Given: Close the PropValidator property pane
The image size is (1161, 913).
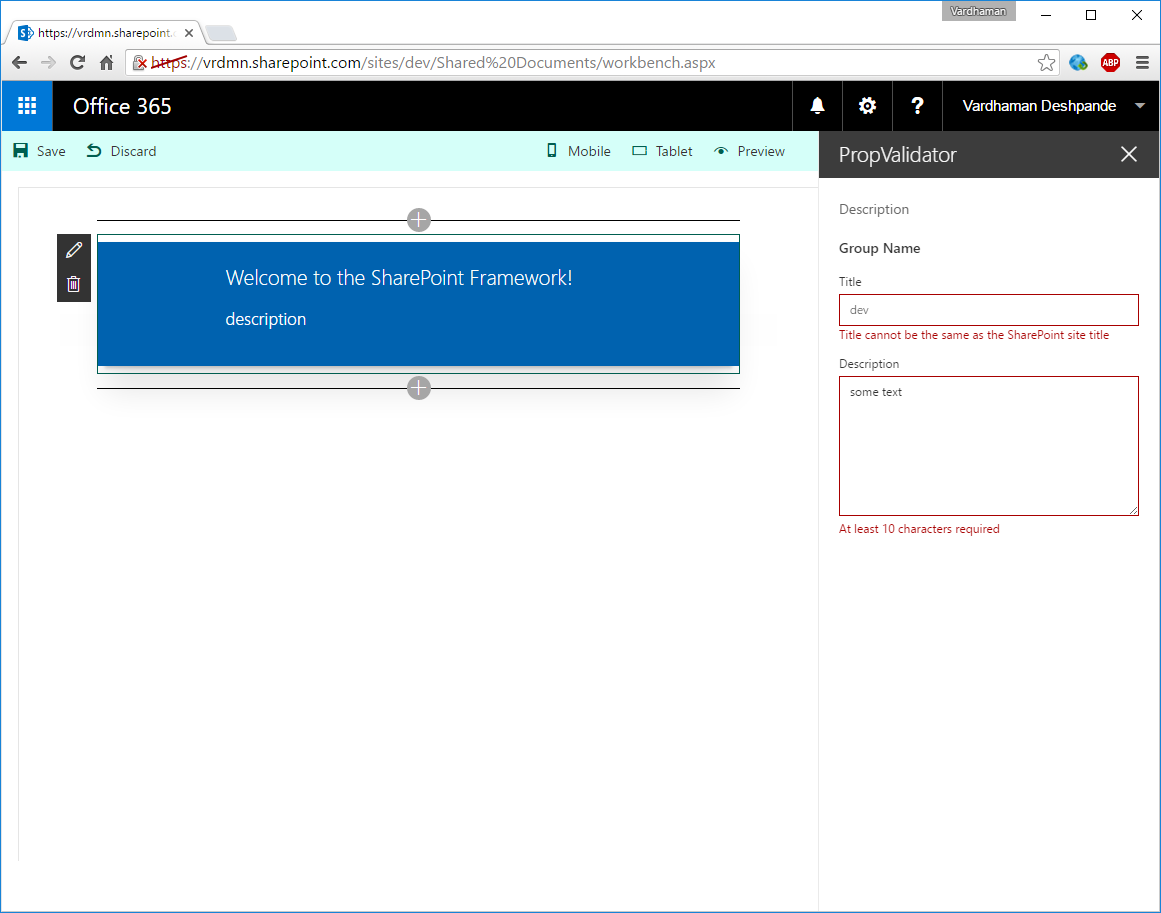Looking at the screenshot, I should 1128,154.
